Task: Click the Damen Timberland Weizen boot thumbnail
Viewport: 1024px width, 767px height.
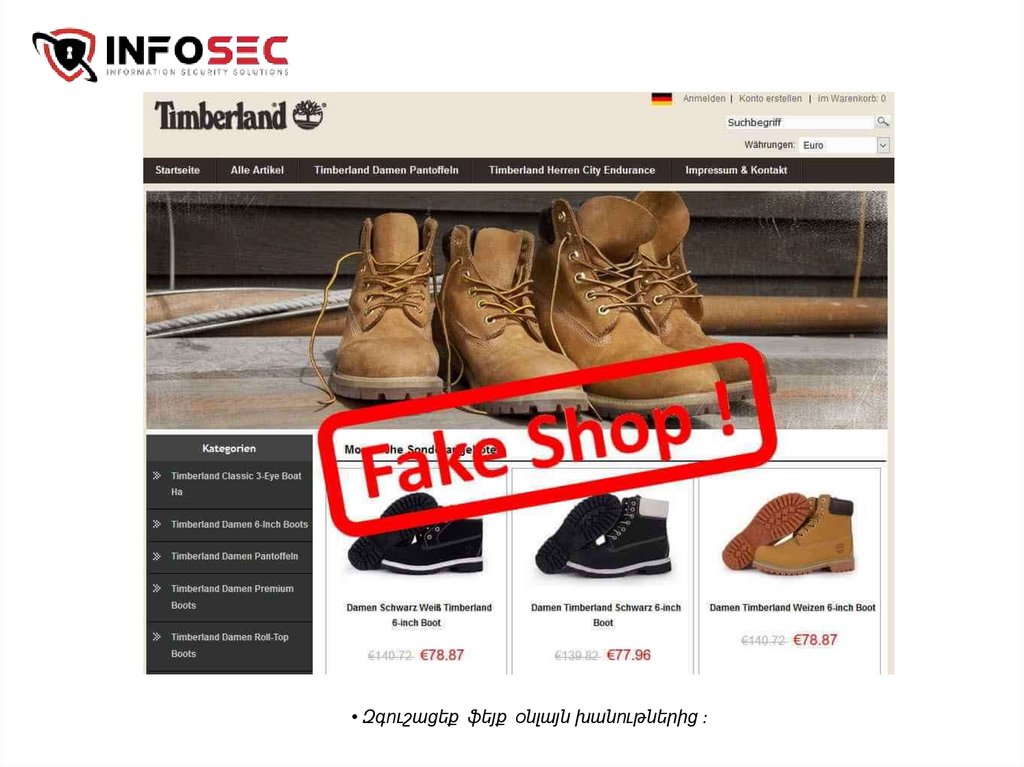Action: [789, 534]
